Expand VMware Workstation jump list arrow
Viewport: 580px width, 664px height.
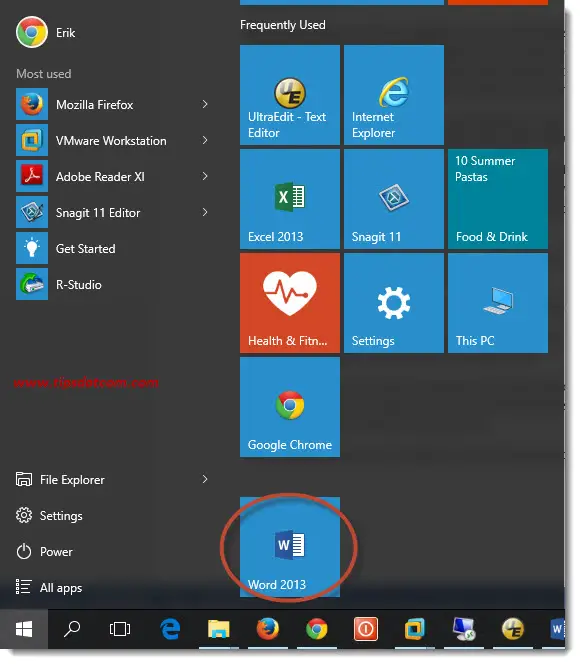tap(205, 140)
